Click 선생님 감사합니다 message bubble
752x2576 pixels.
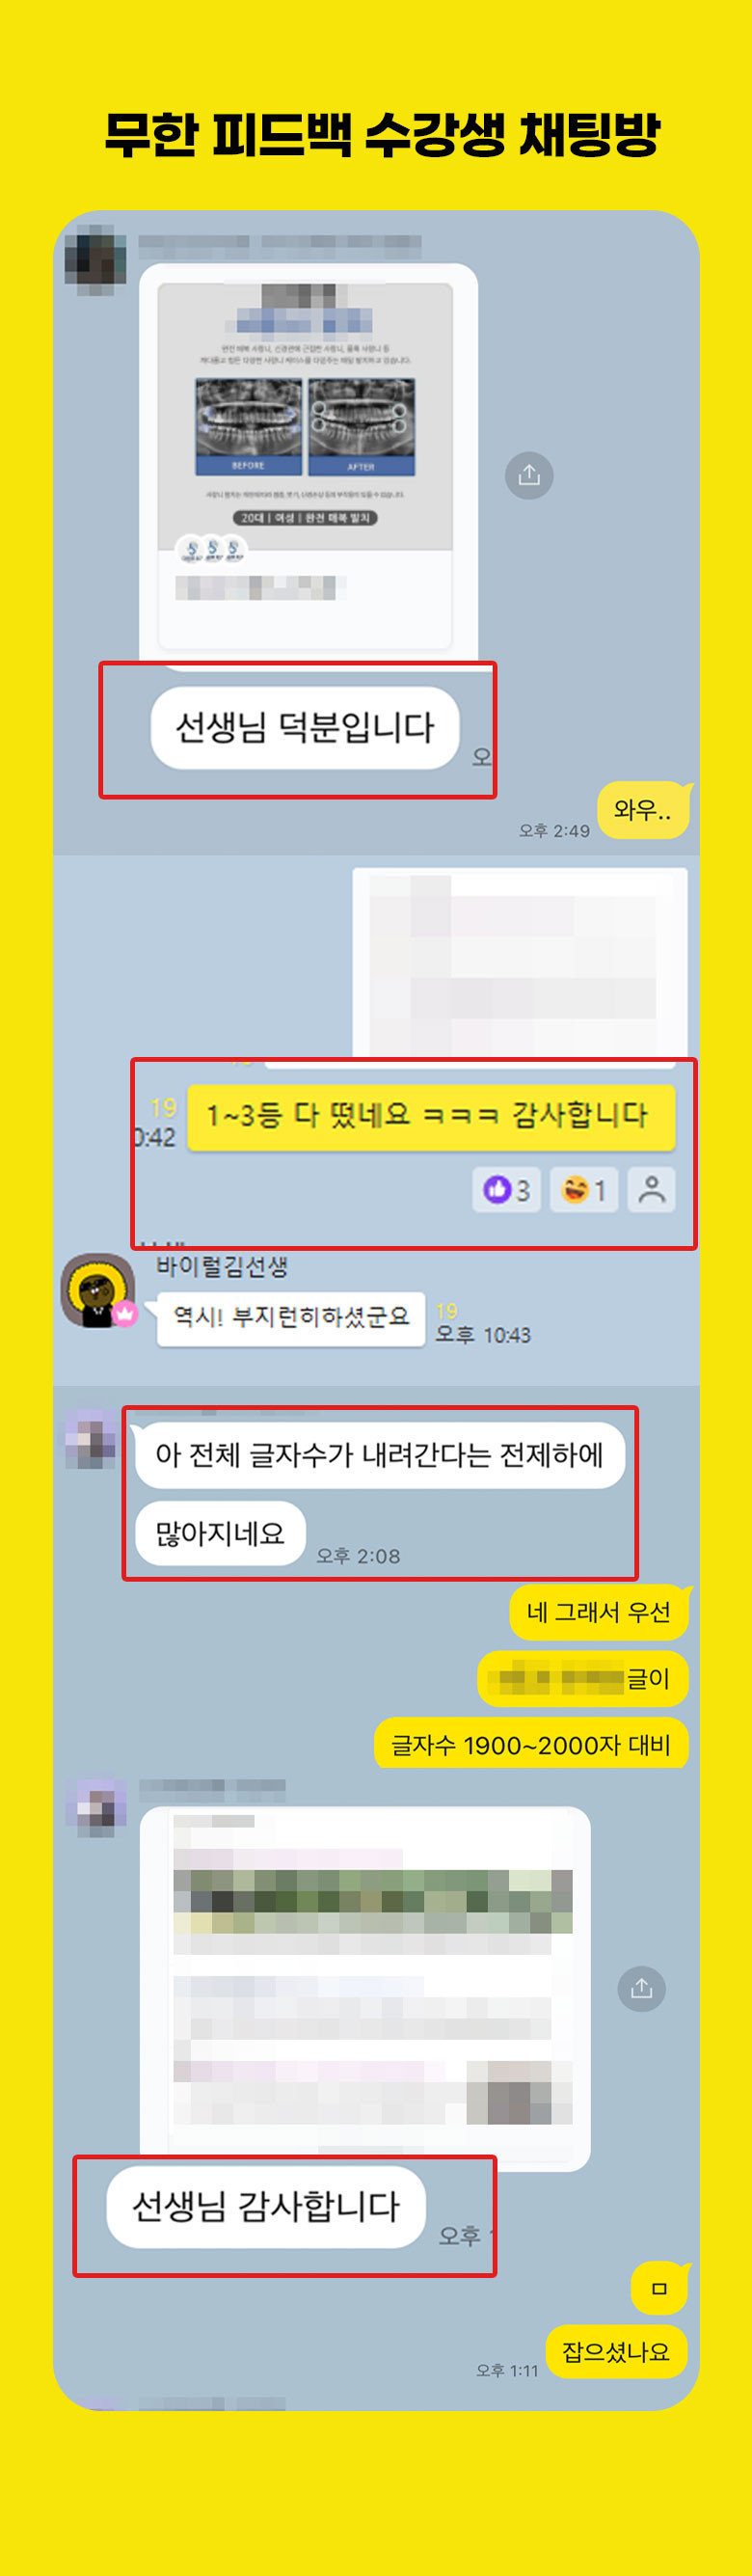pyautogui.click(x=266, y=2207)
